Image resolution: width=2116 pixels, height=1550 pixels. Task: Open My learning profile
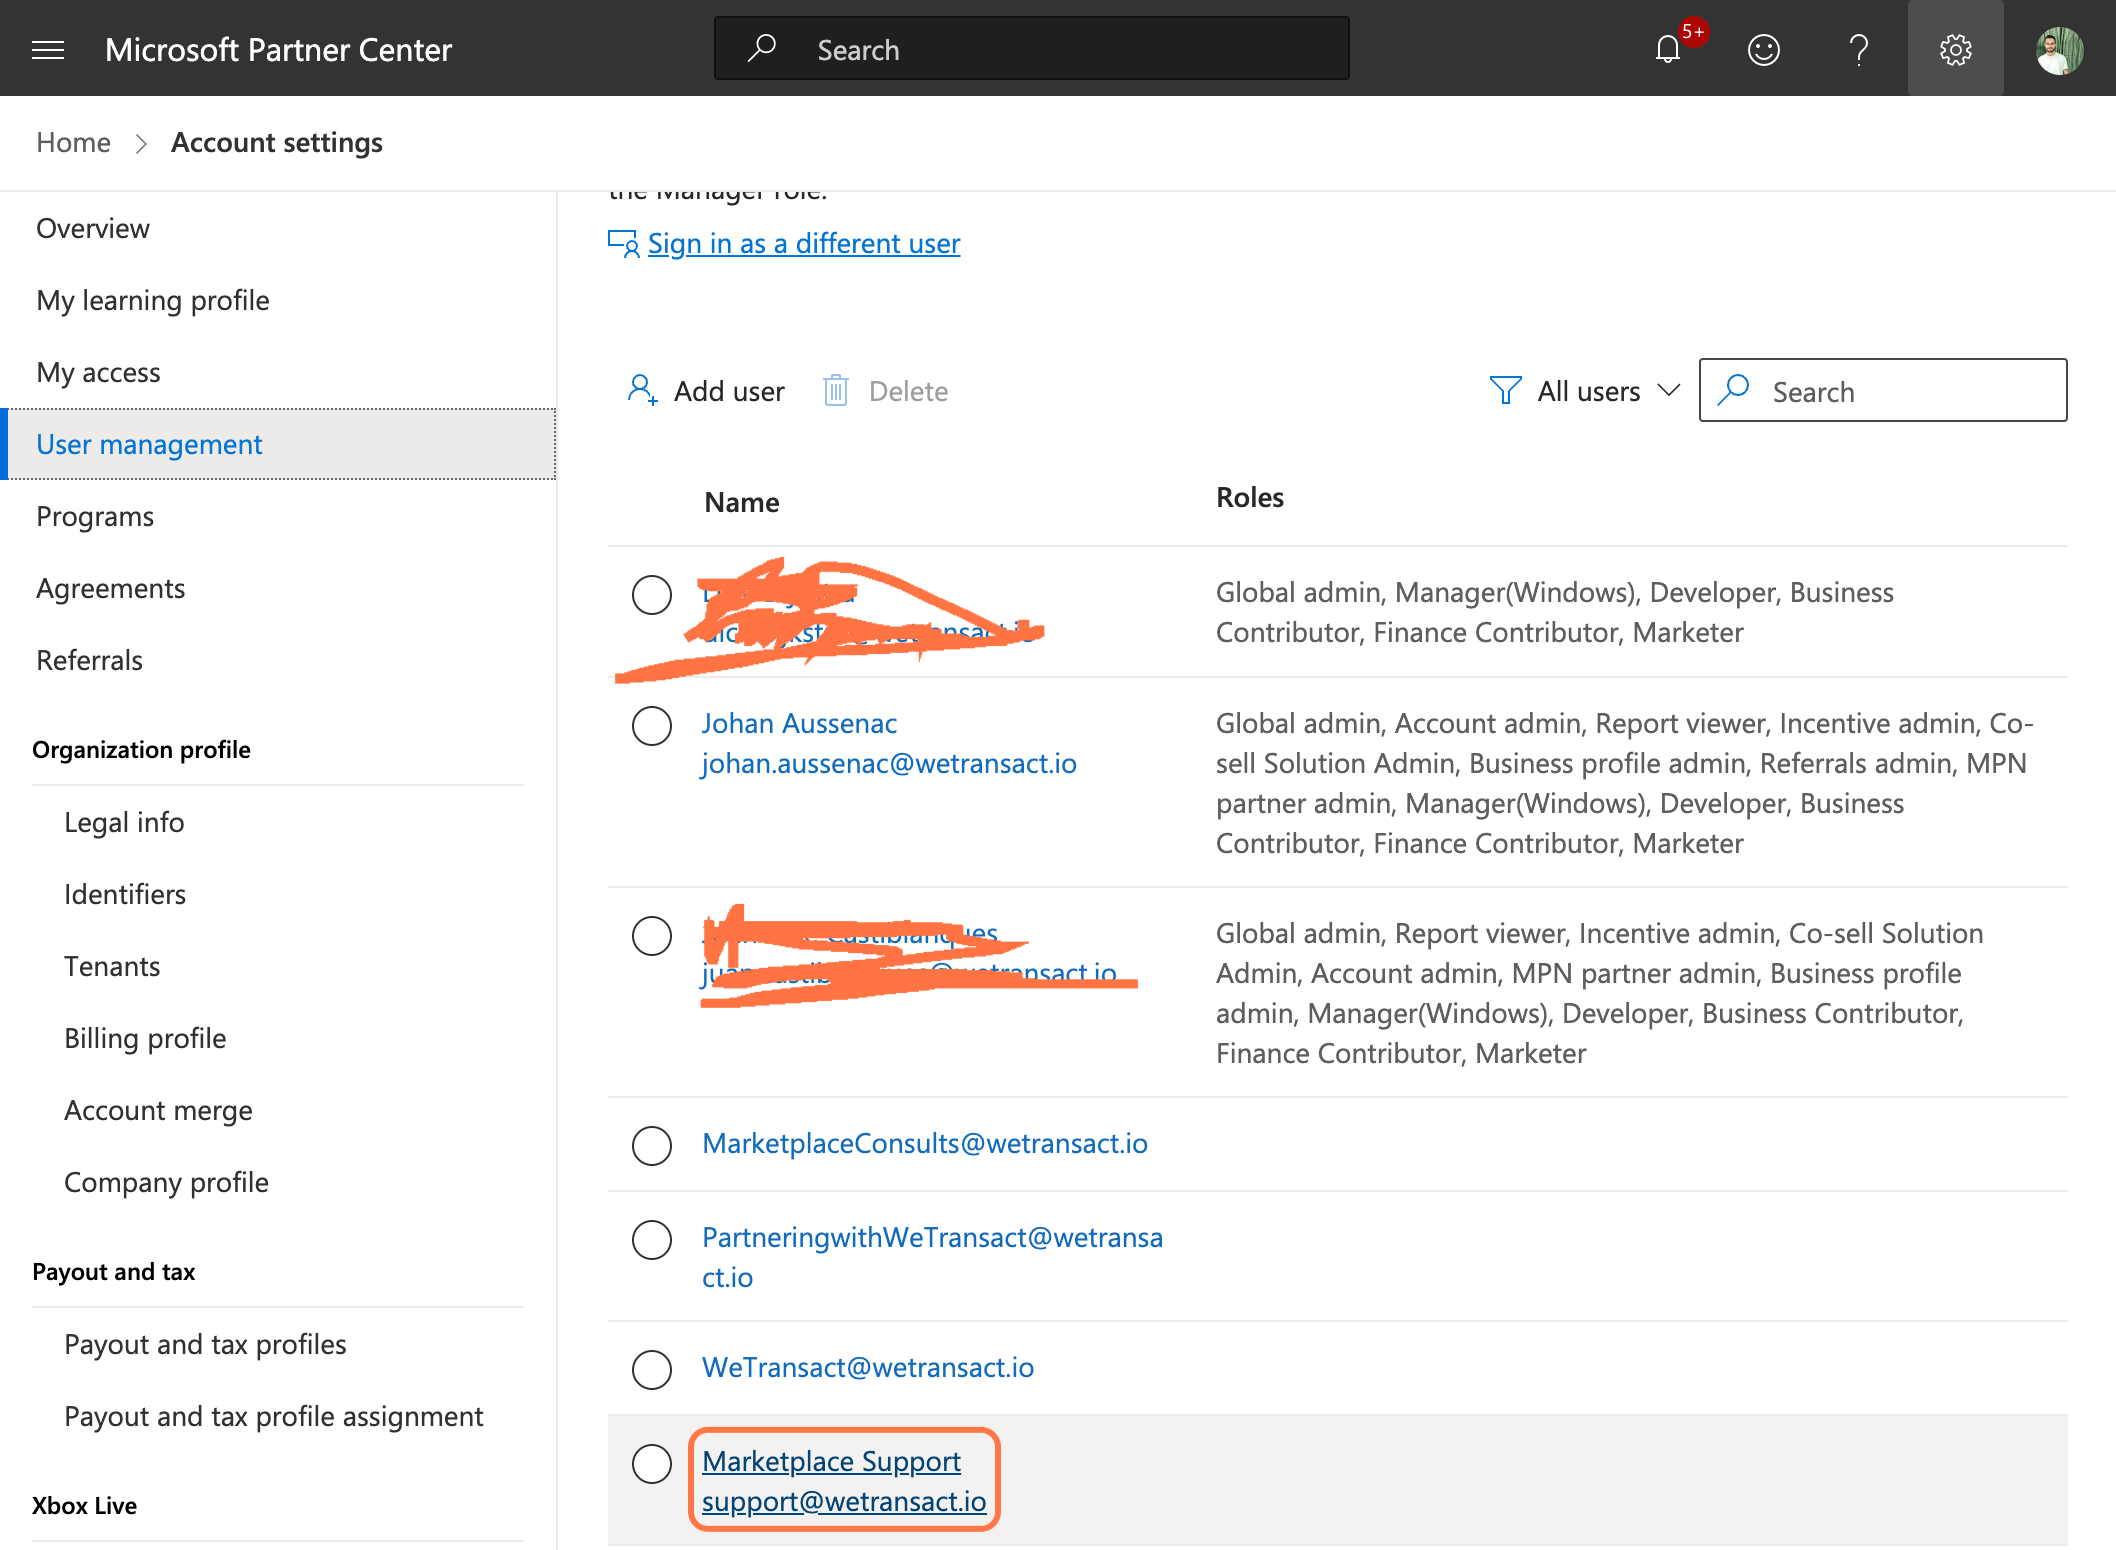[x=153, y=301]
